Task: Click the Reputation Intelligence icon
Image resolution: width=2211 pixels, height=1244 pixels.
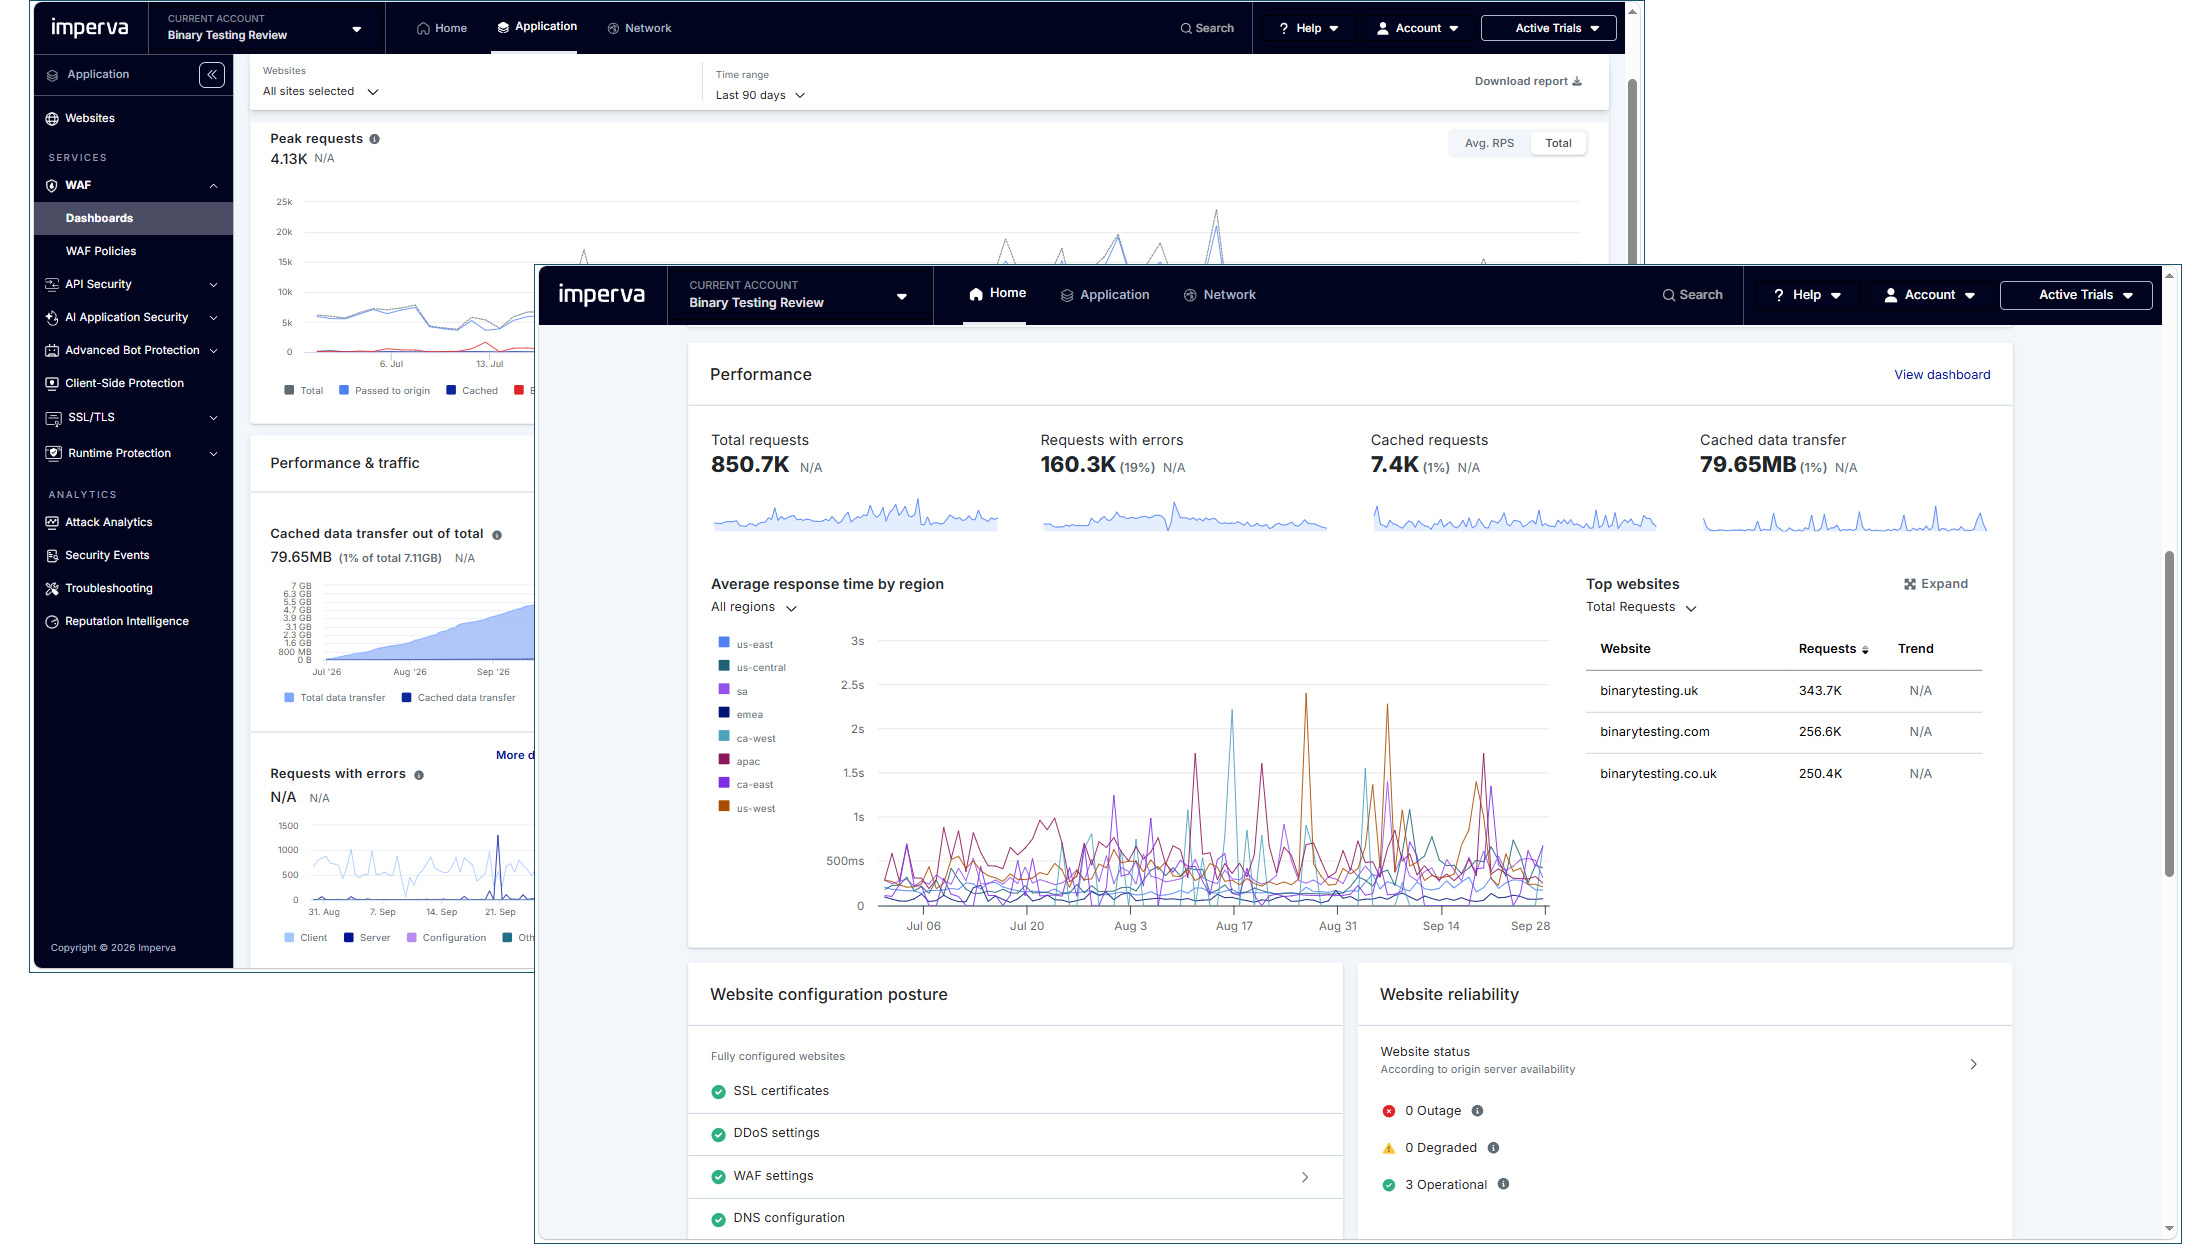Action: 52,622
